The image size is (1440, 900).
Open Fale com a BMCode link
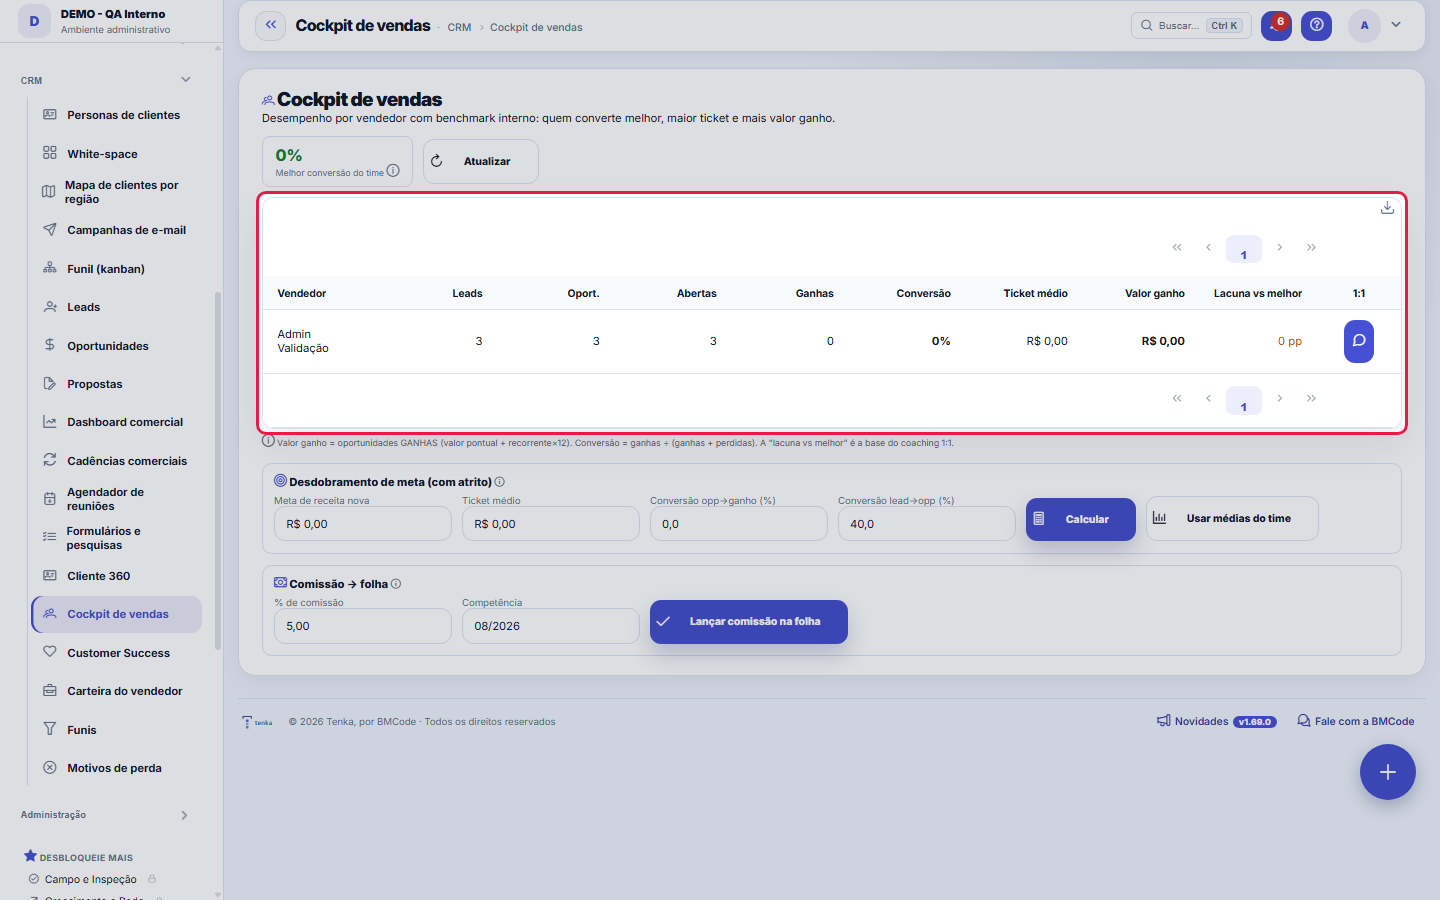(x=1356, y=721)
